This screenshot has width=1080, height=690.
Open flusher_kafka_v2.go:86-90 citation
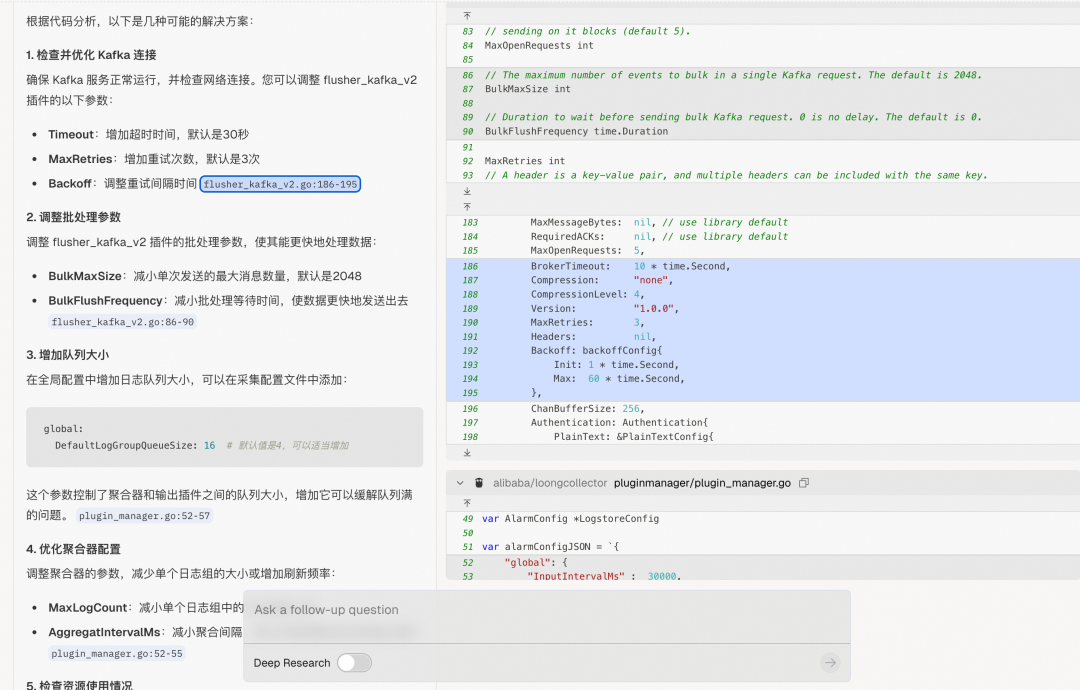pos(123,322)
